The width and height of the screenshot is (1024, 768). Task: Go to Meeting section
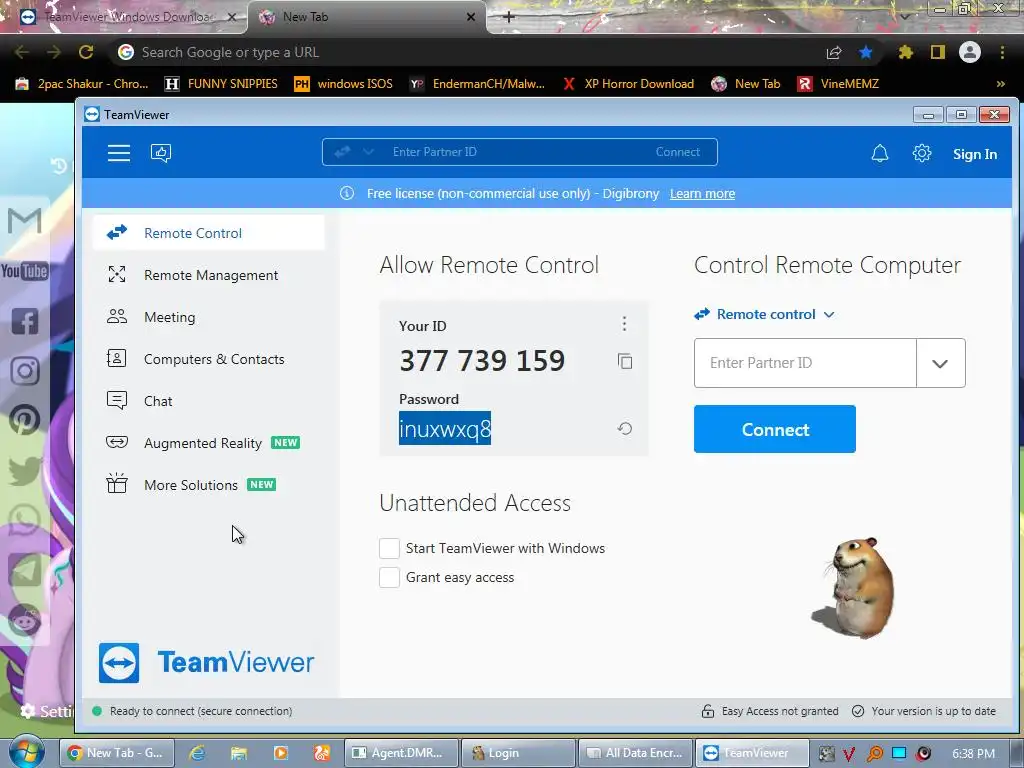208,317
